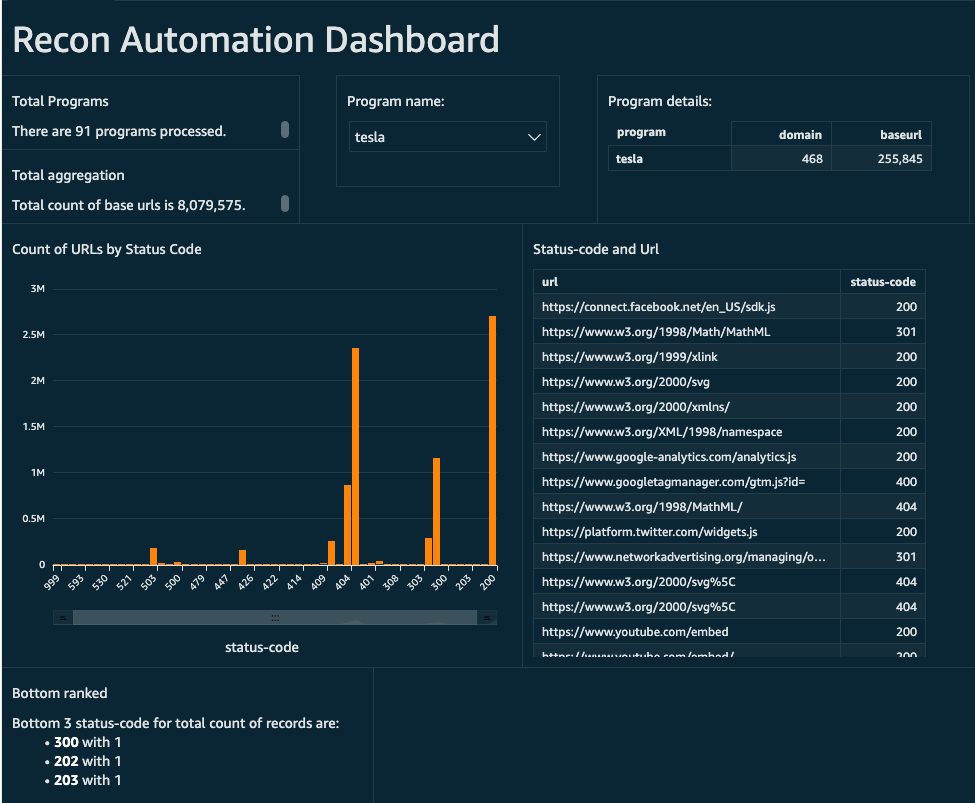Click the youtube.com/embed url row
The image size is (975, 803).
pos(635,632)
